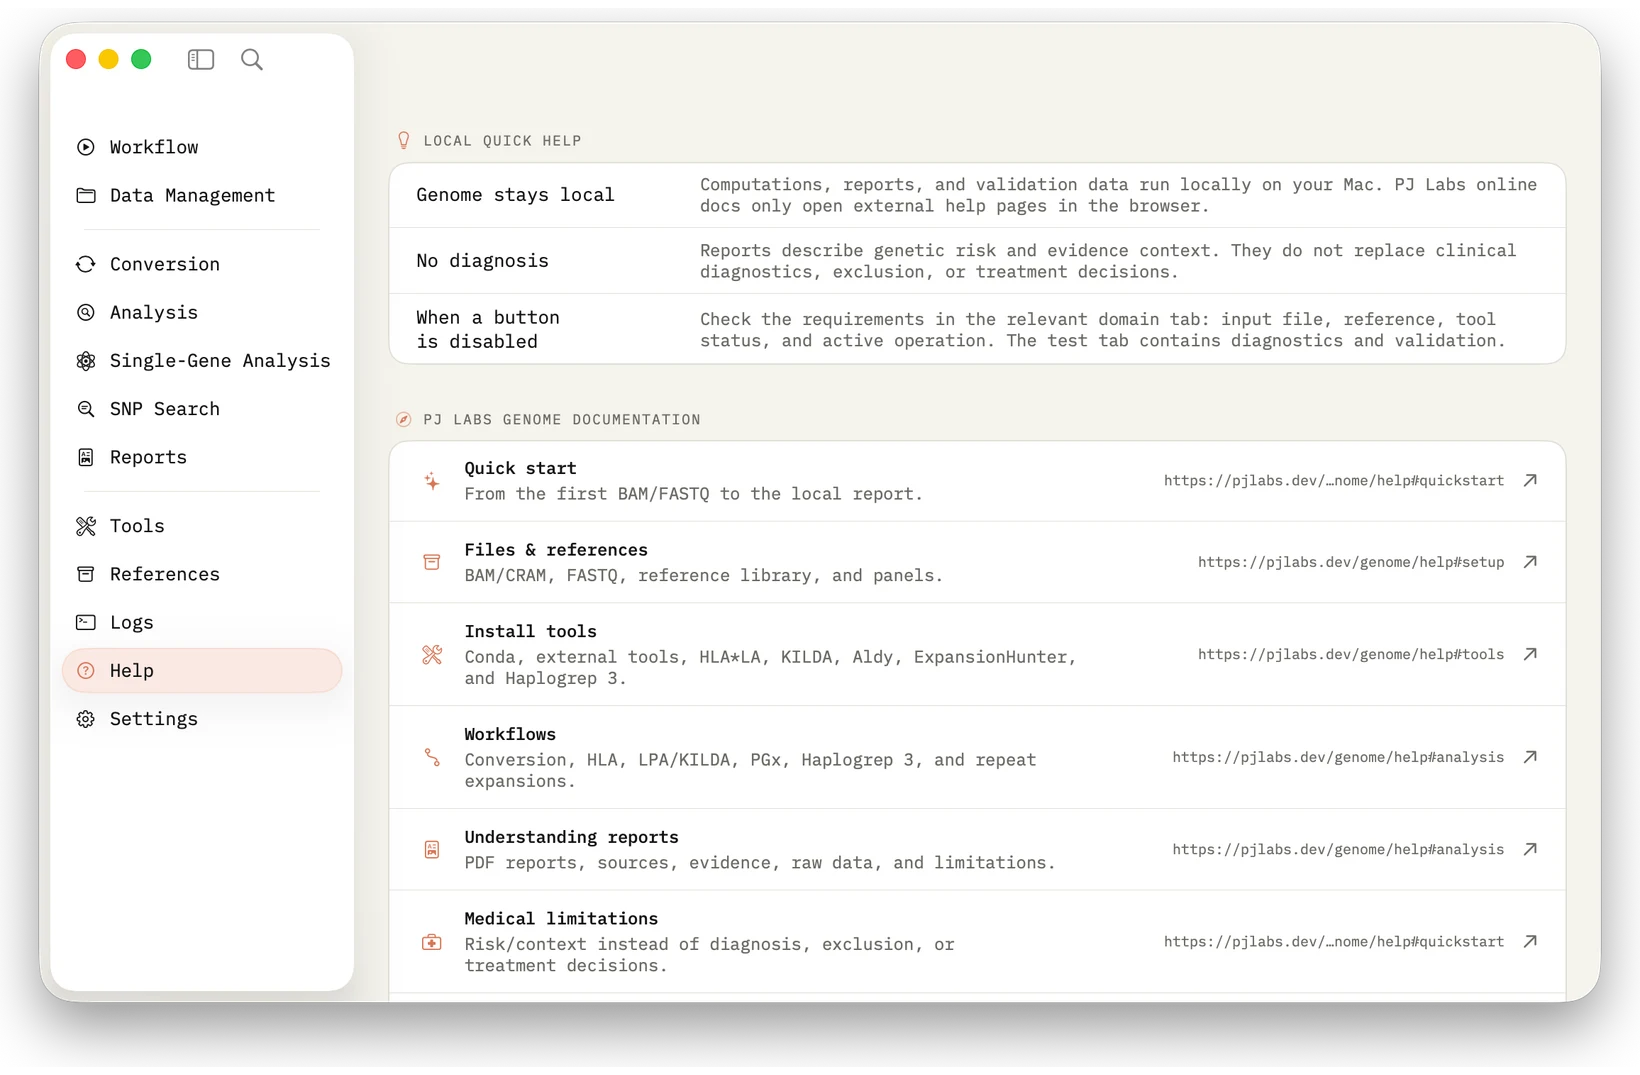Click the SNP Search magnifier icon
1640x1075 pixels.
tap(86, 409)
